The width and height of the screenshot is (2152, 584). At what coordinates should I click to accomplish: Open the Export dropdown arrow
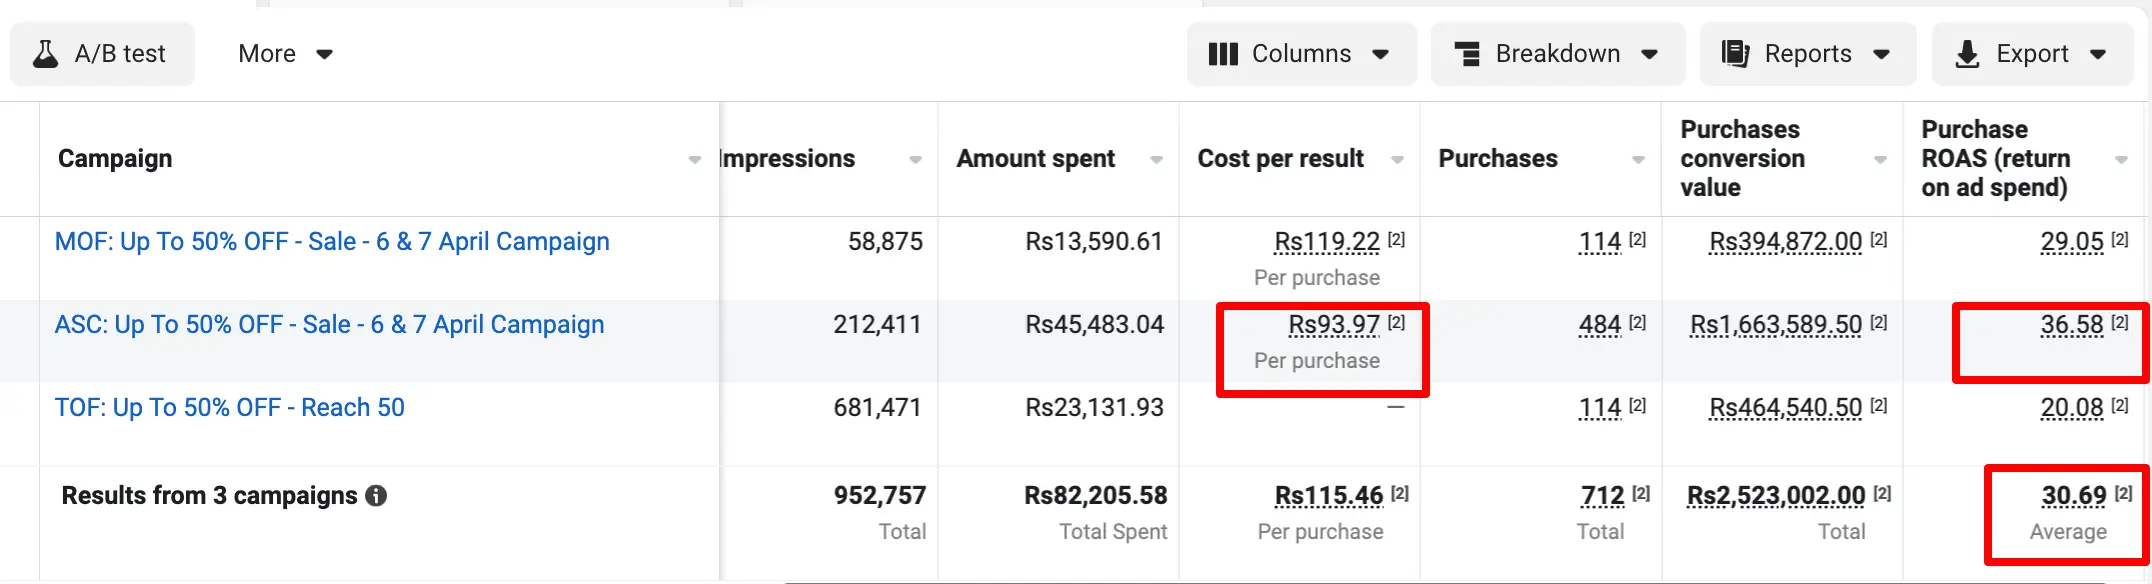pos(2098,54)
